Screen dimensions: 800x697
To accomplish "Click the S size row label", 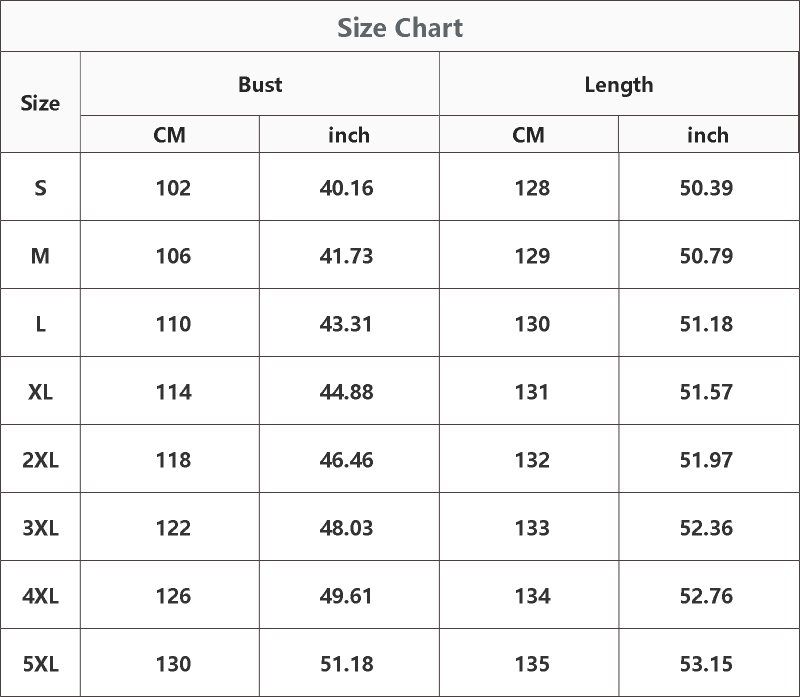I will [x=40, y=188].
